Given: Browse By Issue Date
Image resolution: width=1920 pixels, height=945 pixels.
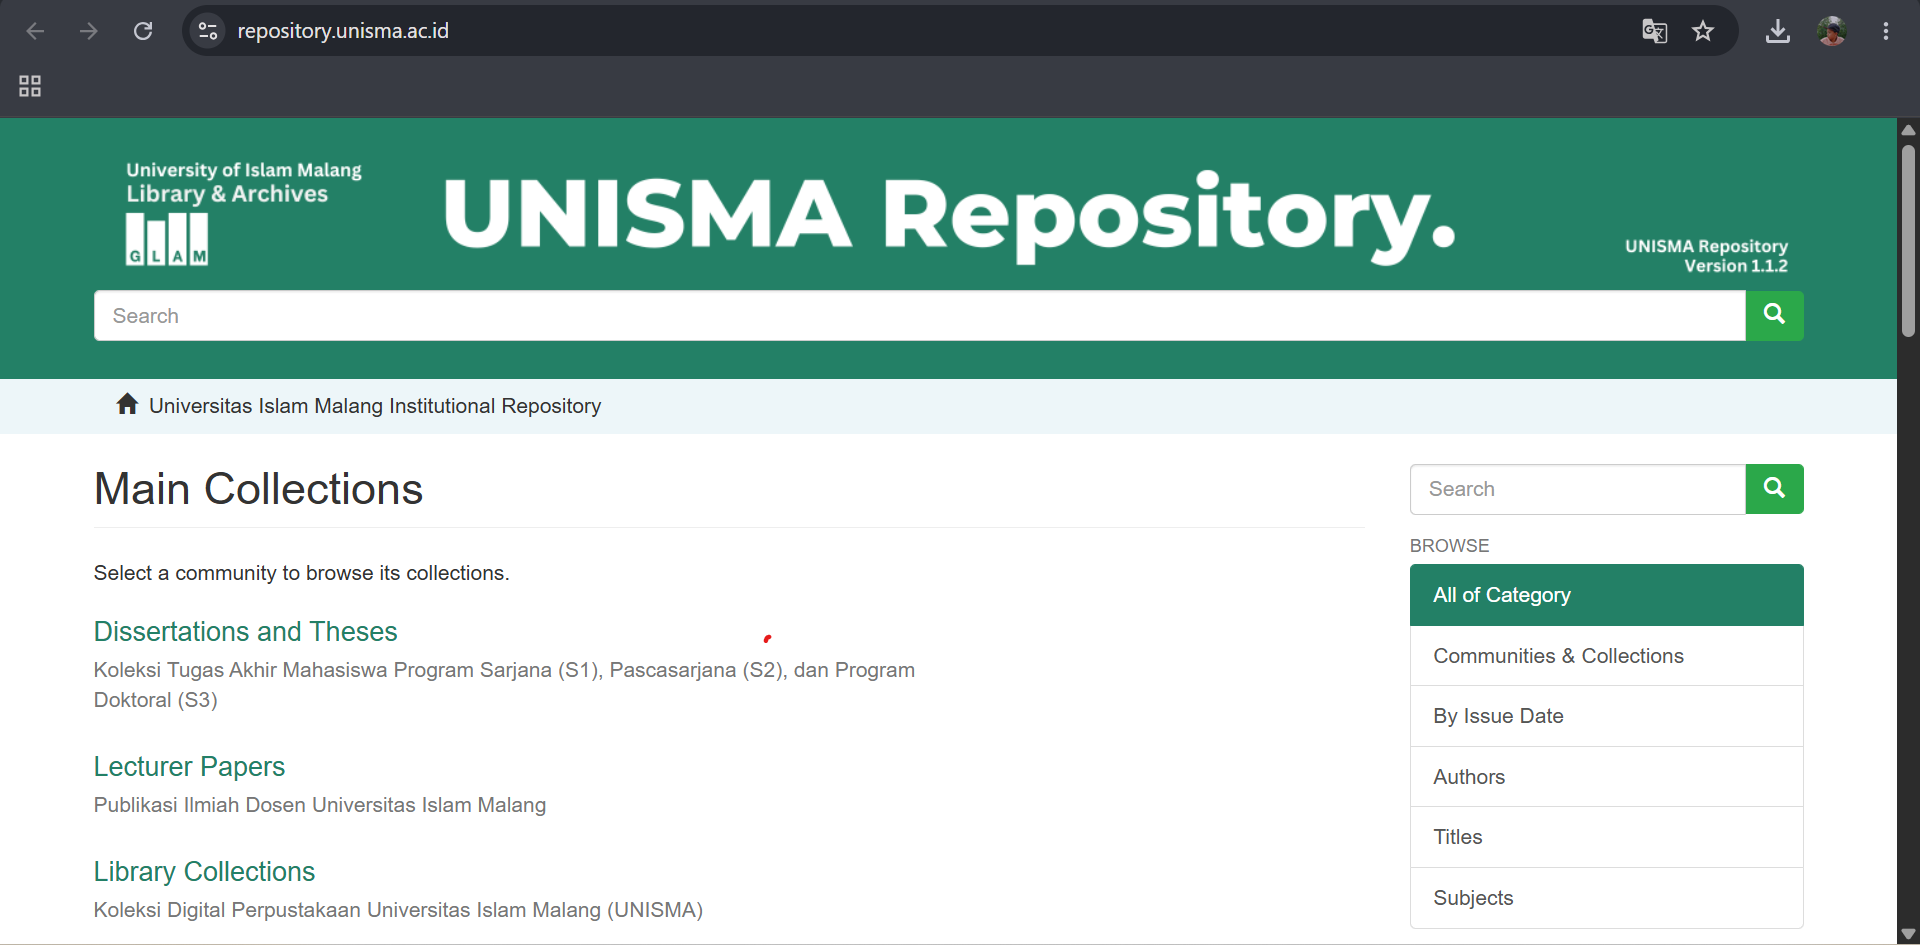Looking at the screenshot, I should click(x=1607, y=716).
